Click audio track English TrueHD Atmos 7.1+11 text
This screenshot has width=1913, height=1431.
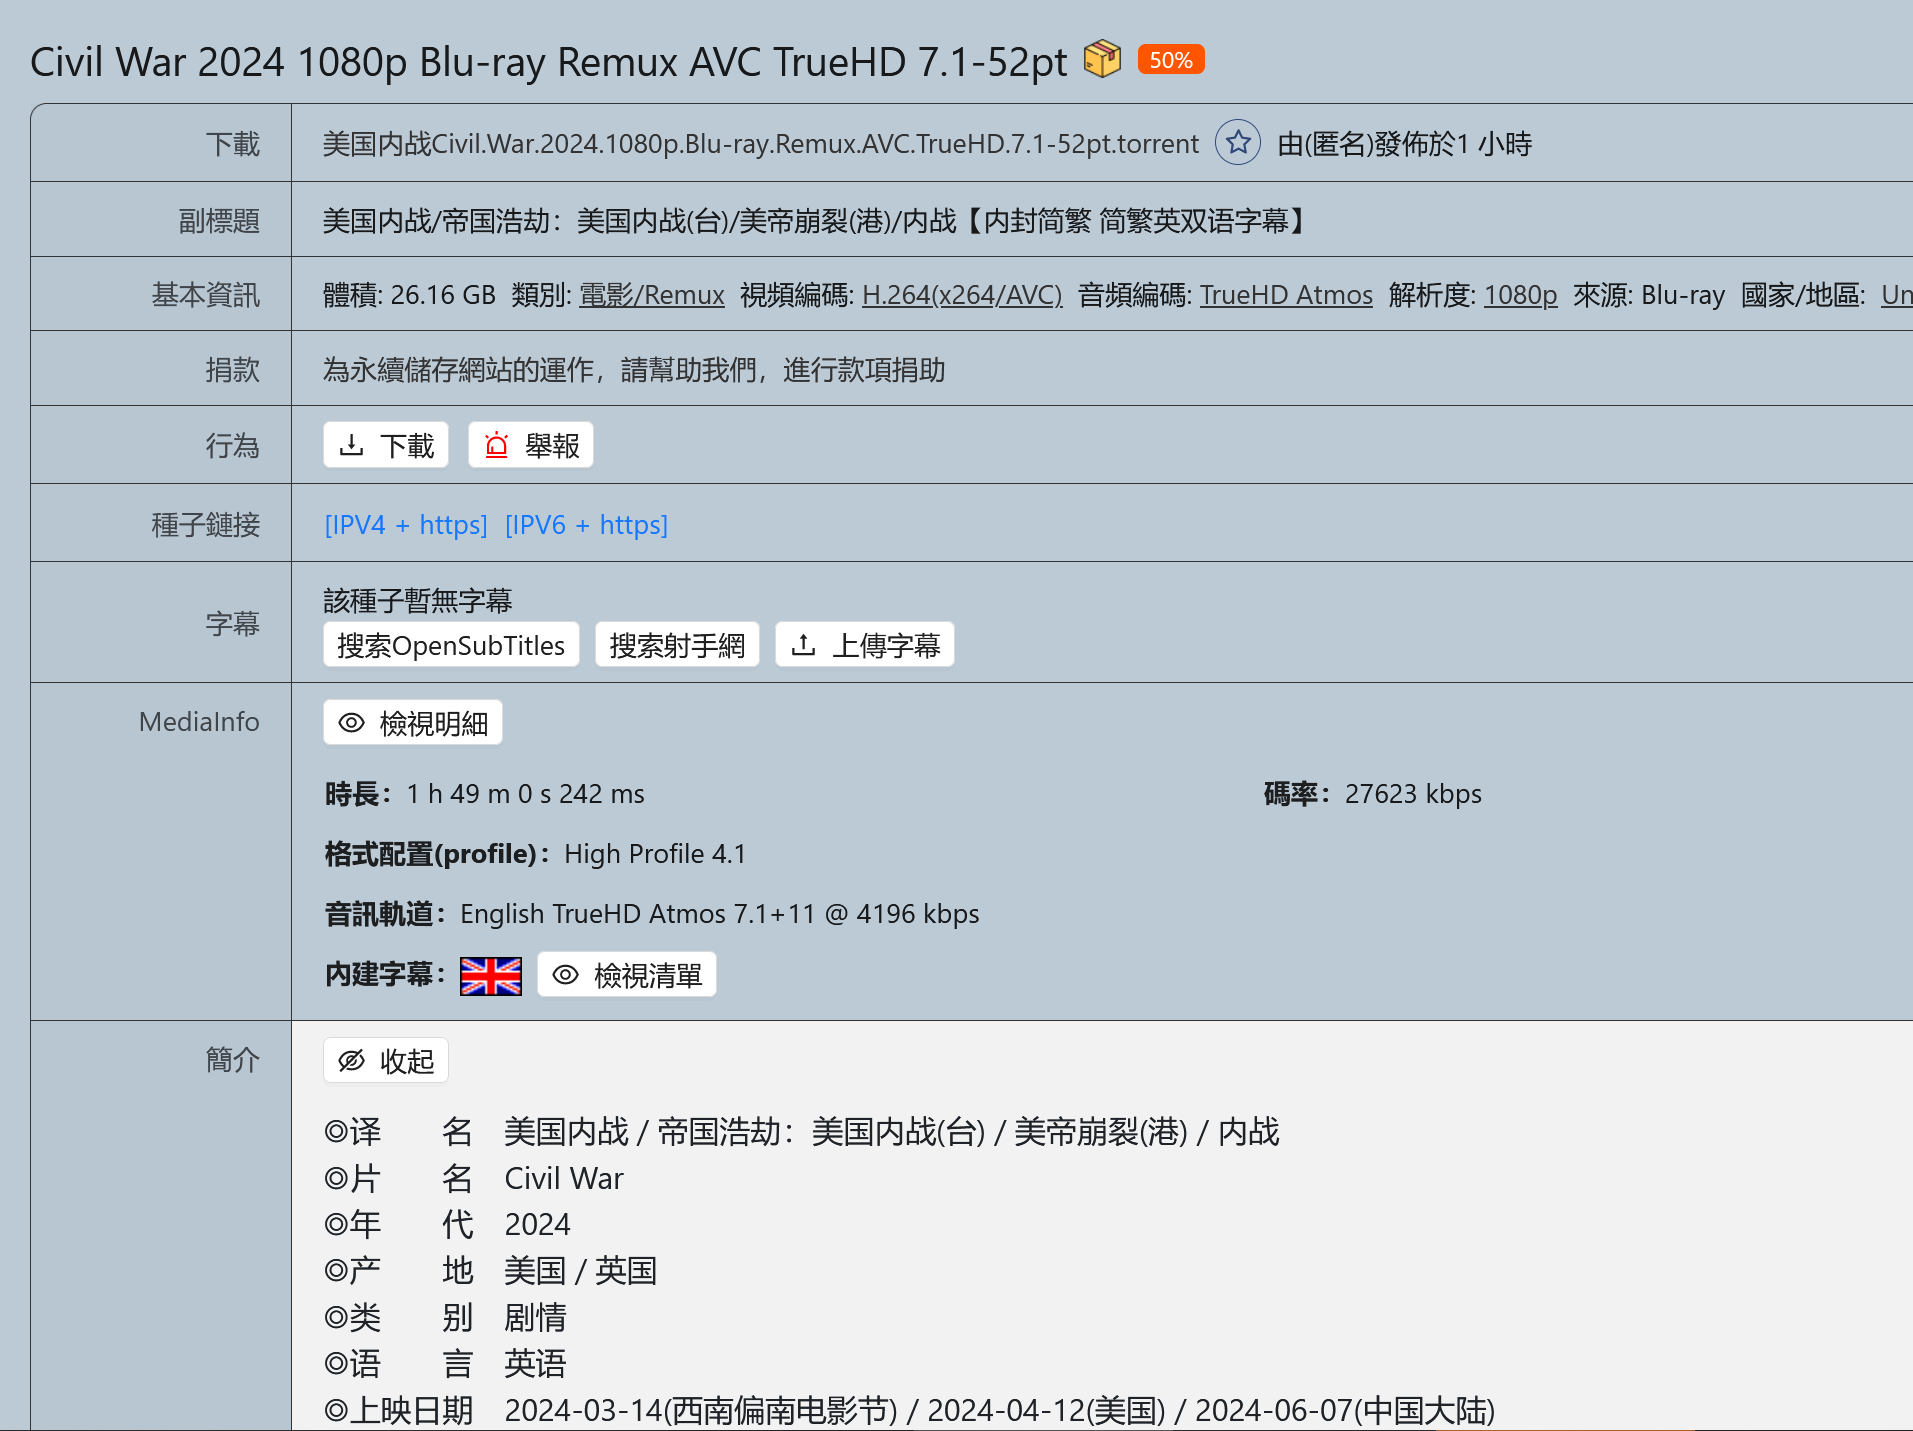pyautogui.click(x=720, y=914)
